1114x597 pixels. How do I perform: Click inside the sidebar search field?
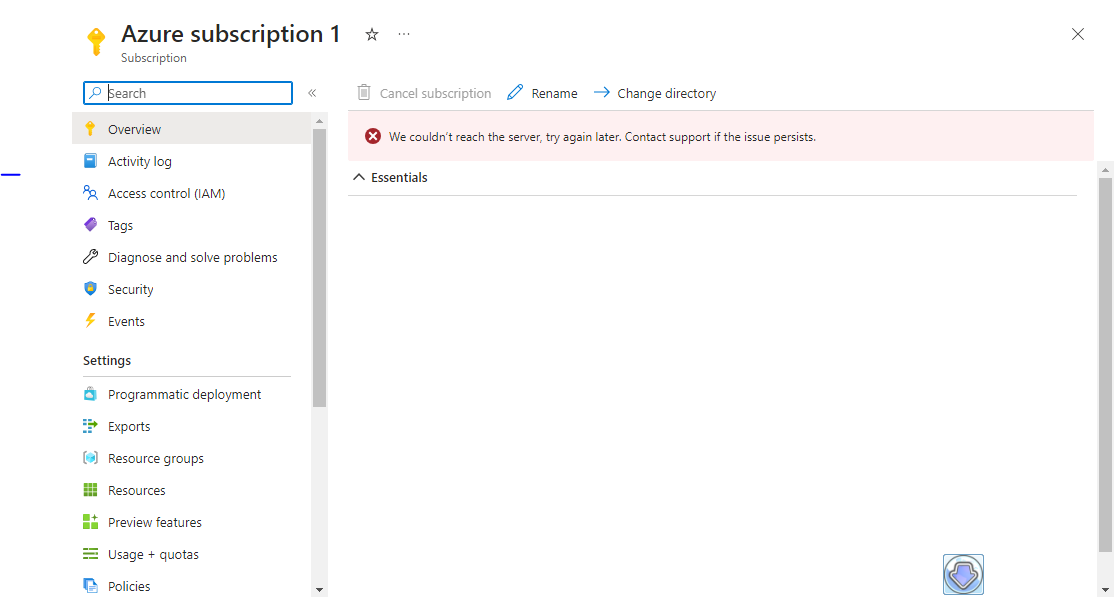point(187,92)
